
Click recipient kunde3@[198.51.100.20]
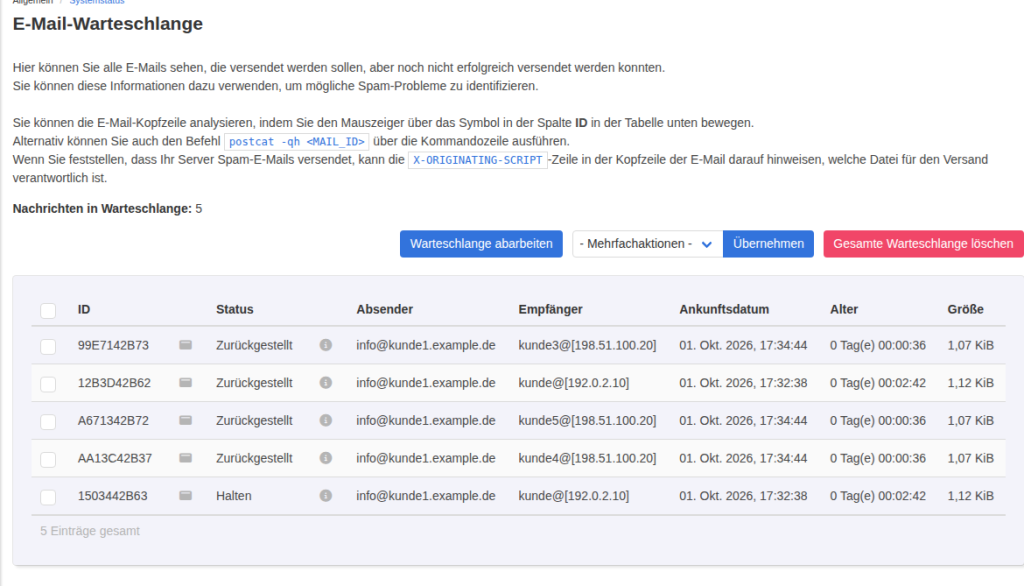(x=587, y=345)
